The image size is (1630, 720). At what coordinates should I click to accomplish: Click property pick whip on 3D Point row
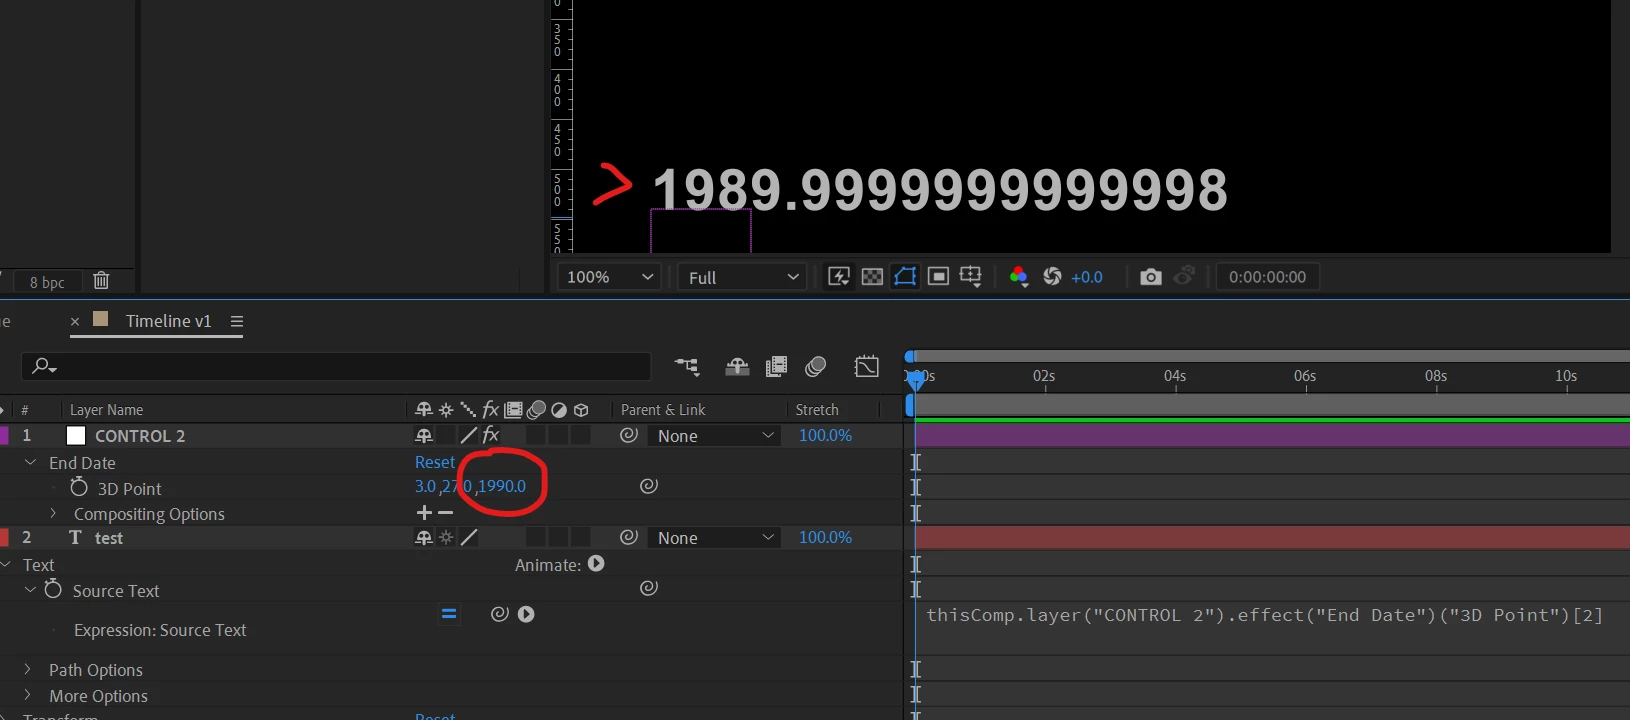tap(649, 486)
